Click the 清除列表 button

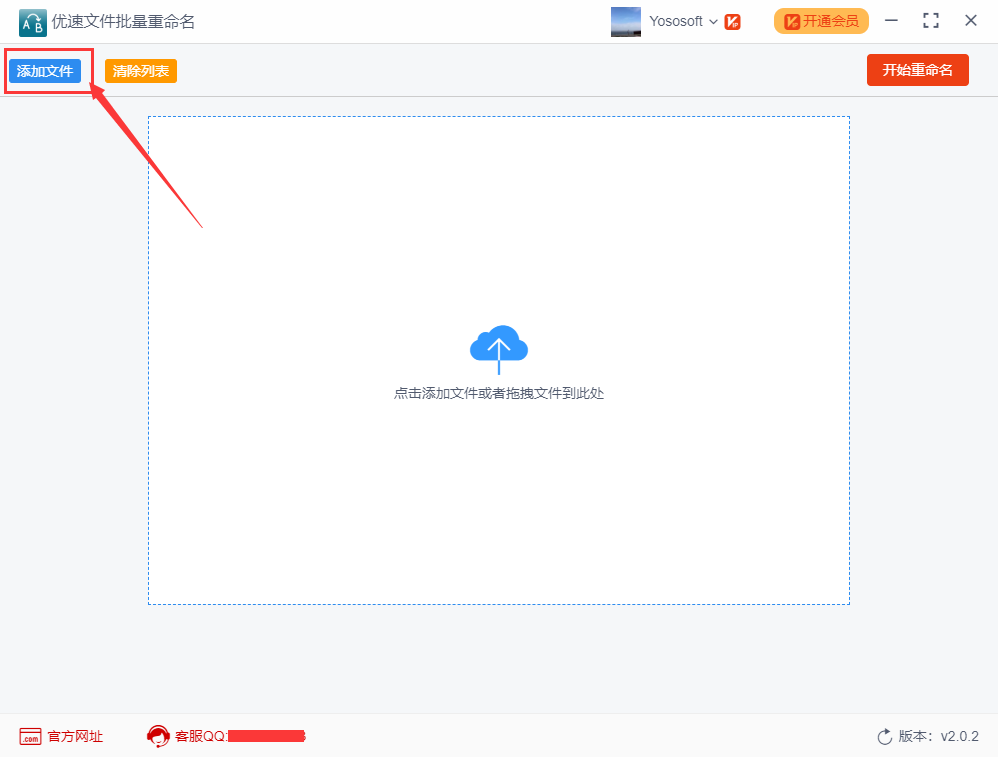(x=141, y=71)
